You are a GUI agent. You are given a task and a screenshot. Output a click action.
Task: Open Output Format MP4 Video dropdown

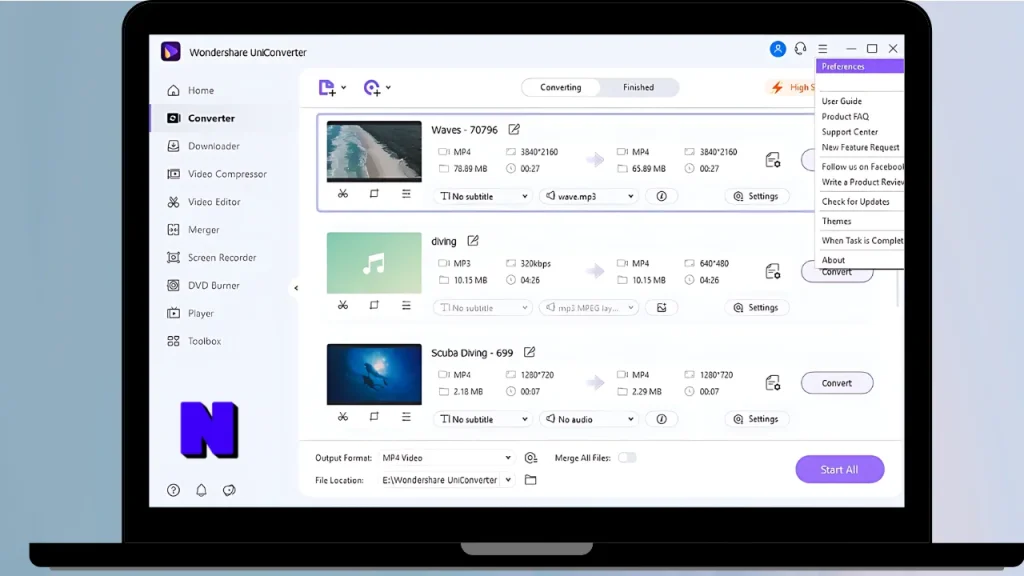tap(447, 458)
